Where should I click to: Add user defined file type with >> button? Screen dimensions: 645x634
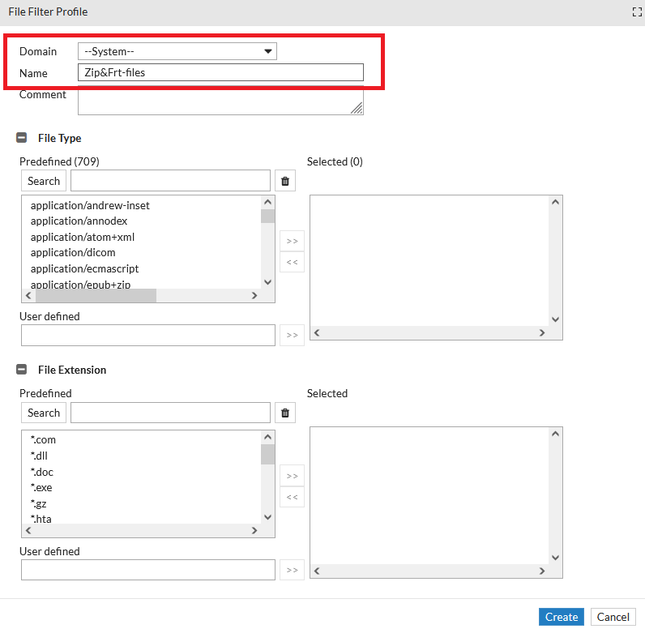(x=292, y=335)
